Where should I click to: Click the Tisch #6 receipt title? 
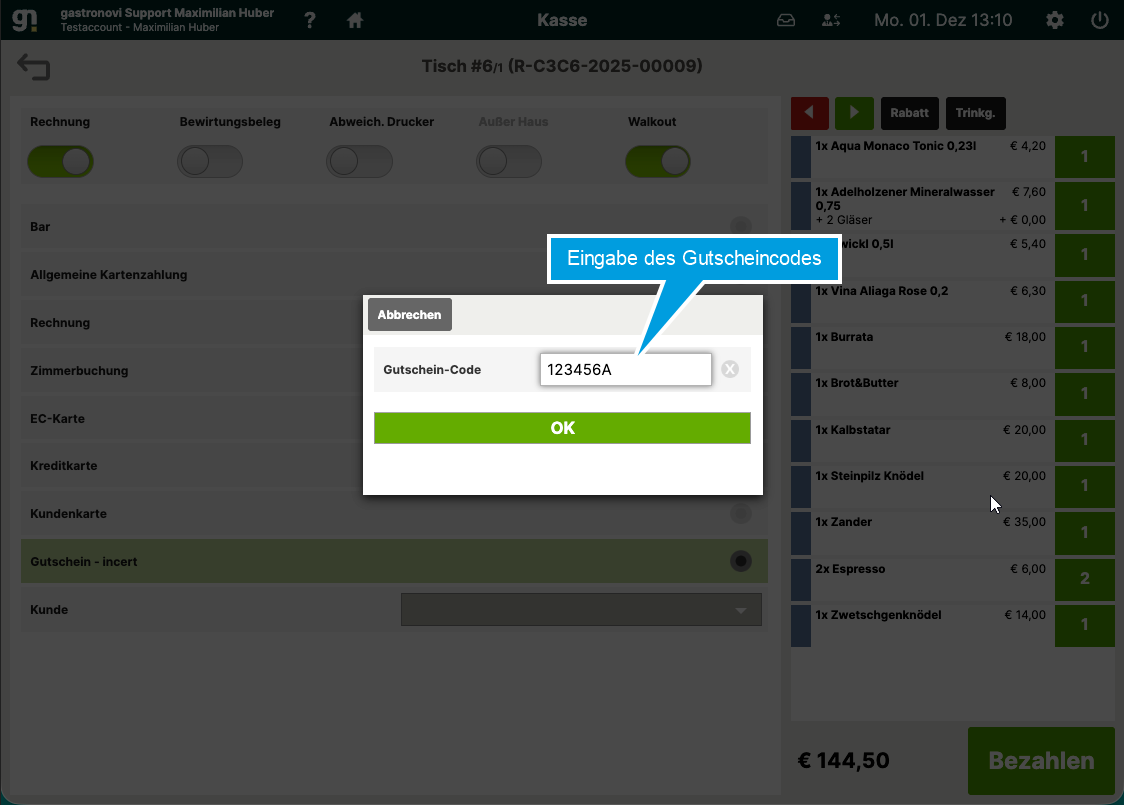click(x=562, y=66)
